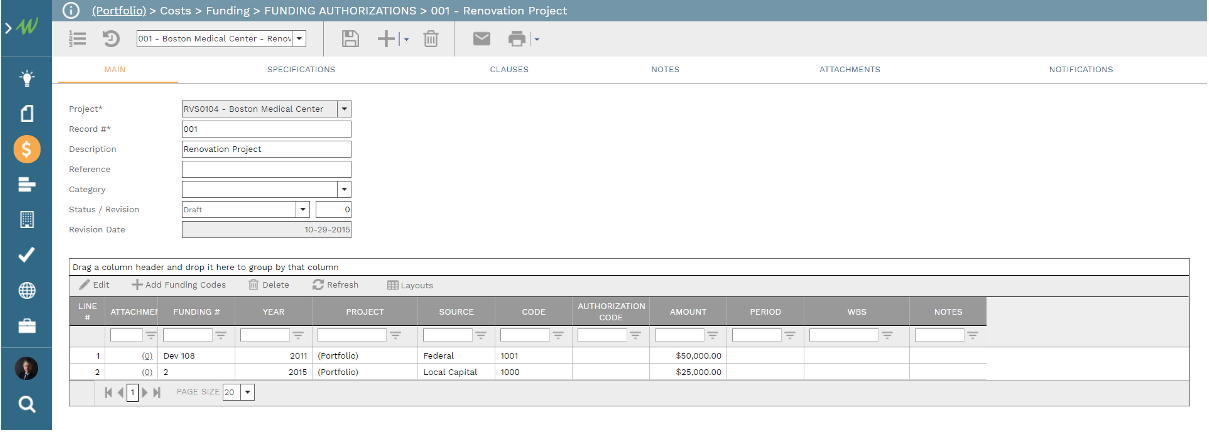Open the Page Size dropdown
Screen dimensions: 1209x432
[x=248, y=393]
